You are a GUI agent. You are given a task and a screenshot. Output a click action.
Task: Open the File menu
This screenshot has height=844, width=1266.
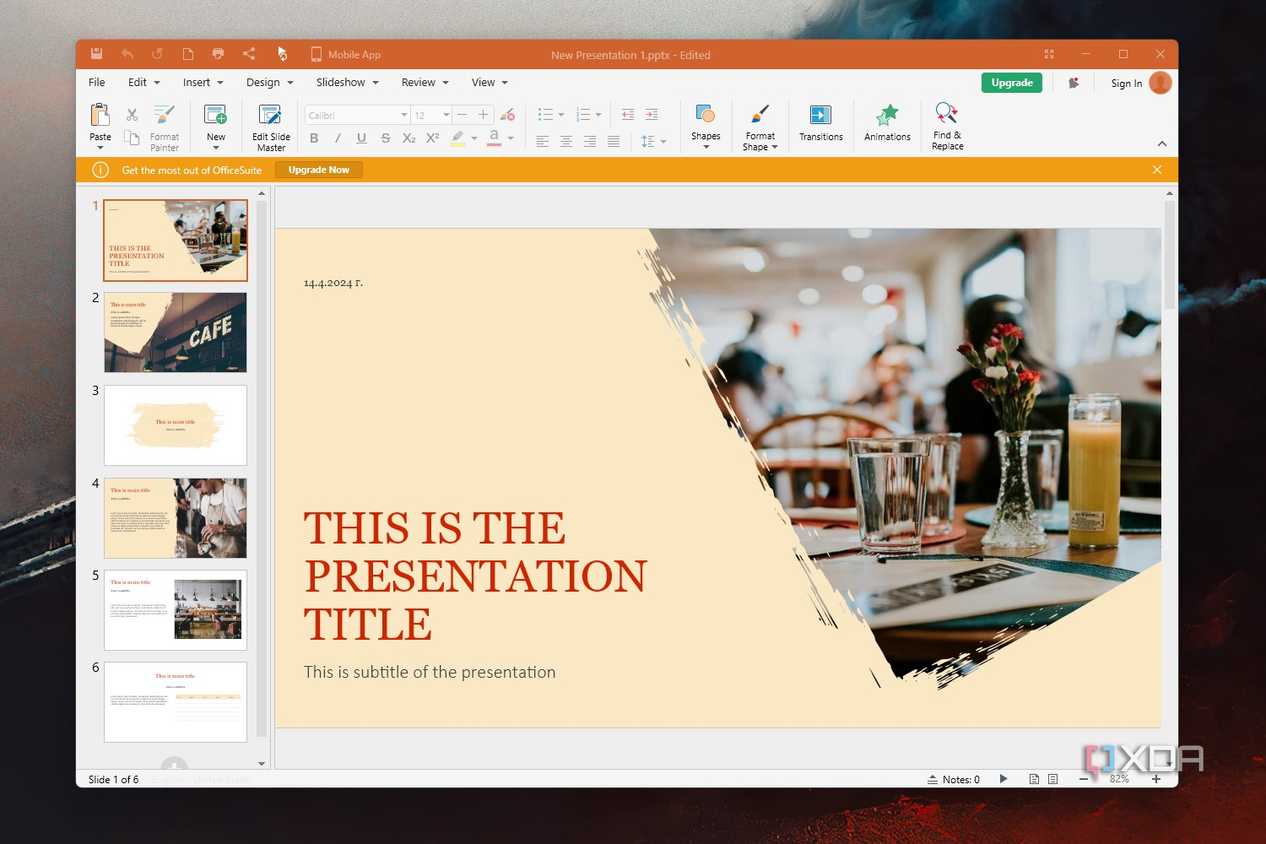click(96, 82)
